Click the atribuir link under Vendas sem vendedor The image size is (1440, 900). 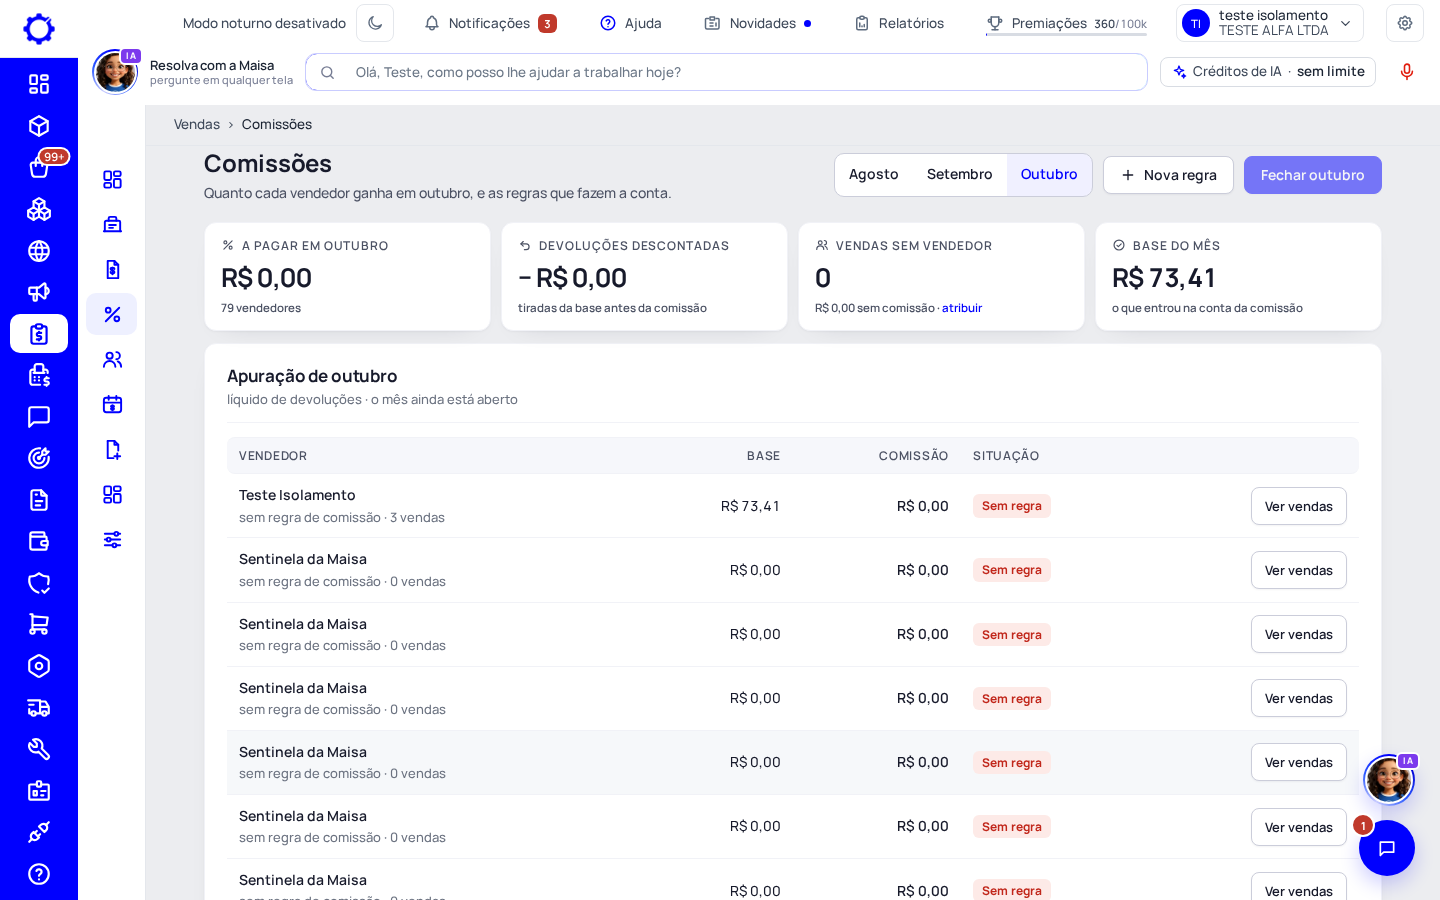click(x=962, y=308)
